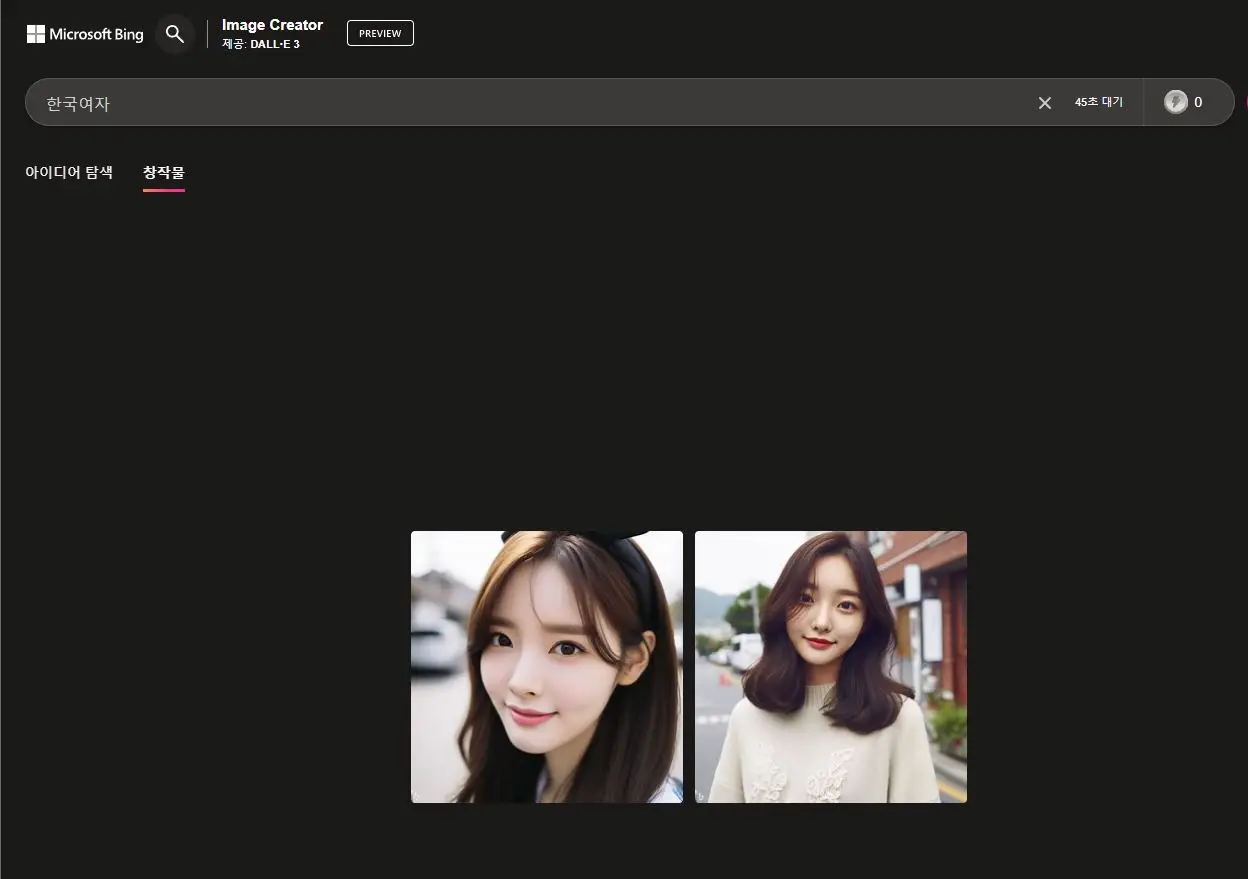This screenshot has width=1248, height=879.
Task: Click inside the 한국여자 prompt field
Action: tap(400, 102)
